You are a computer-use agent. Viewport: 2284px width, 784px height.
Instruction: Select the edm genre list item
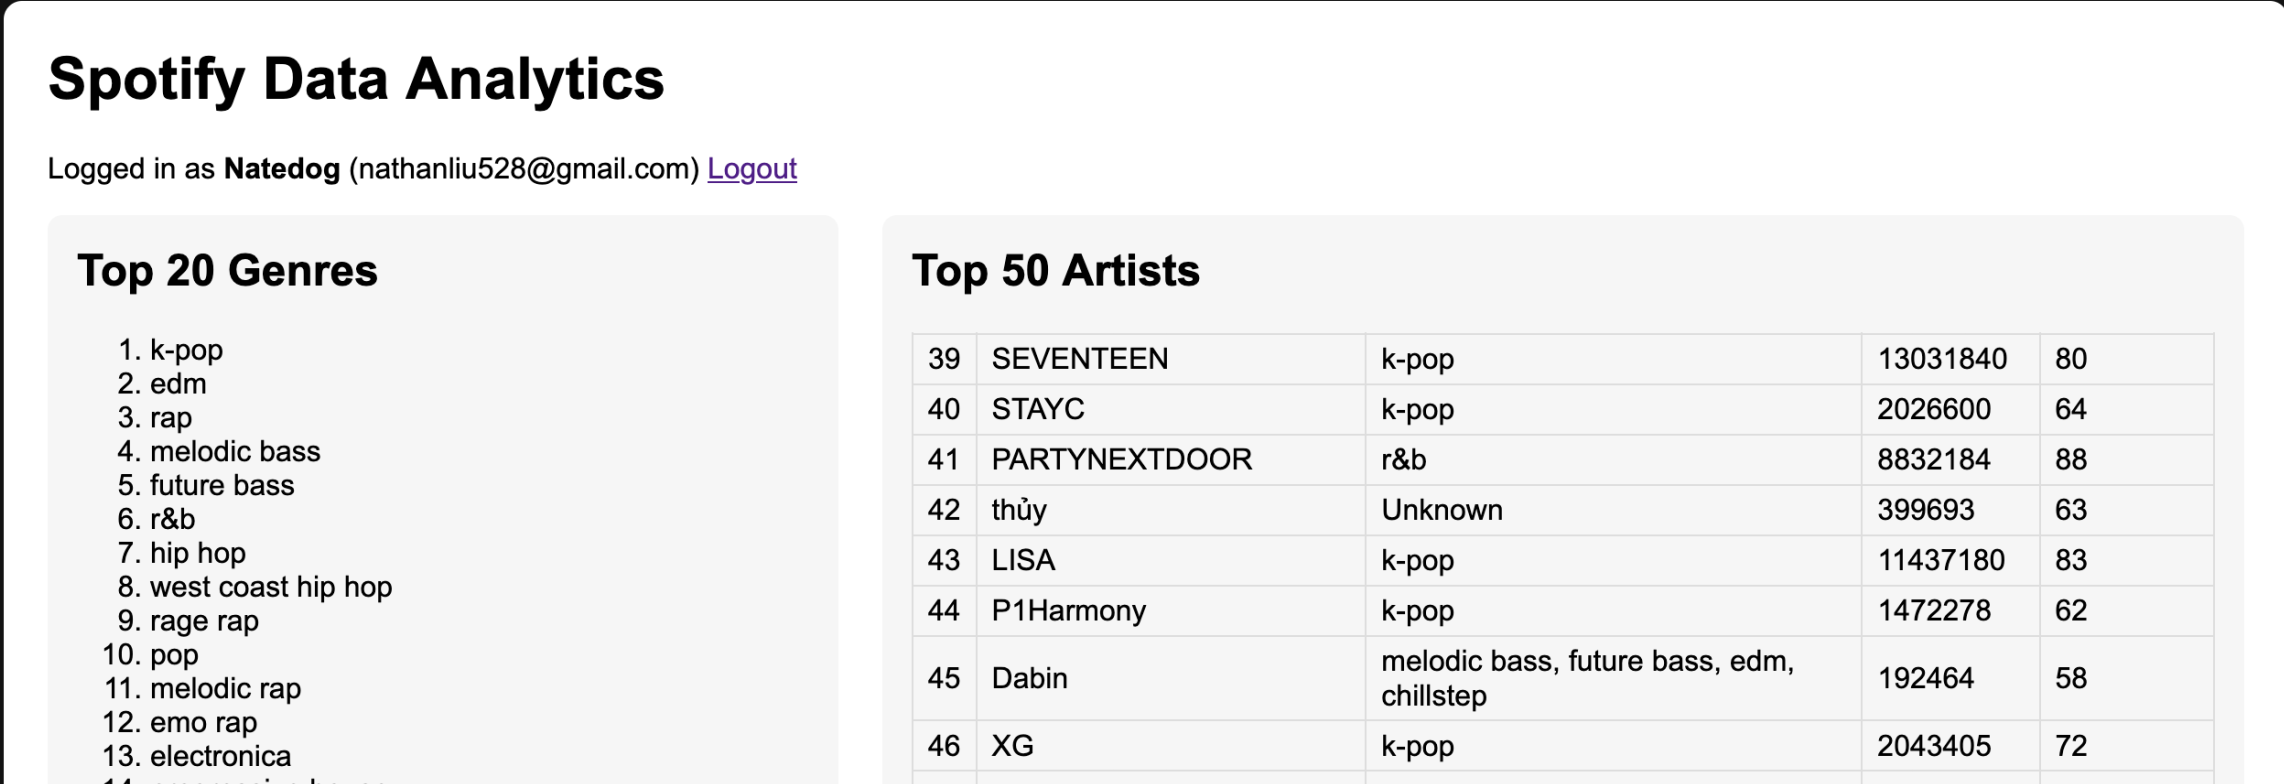click(178, 384)
